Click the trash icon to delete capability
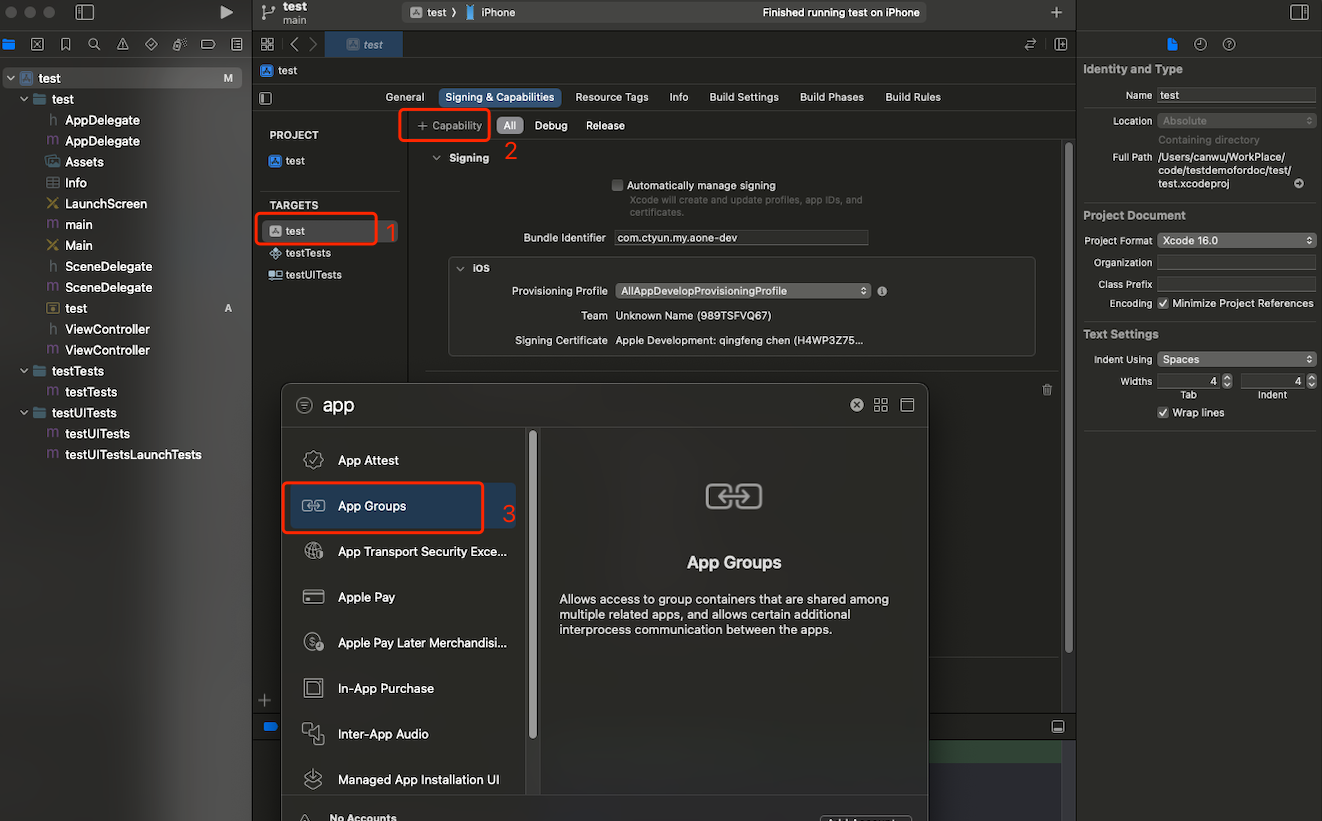The image size is (1322, 821). pos(1047,389)
